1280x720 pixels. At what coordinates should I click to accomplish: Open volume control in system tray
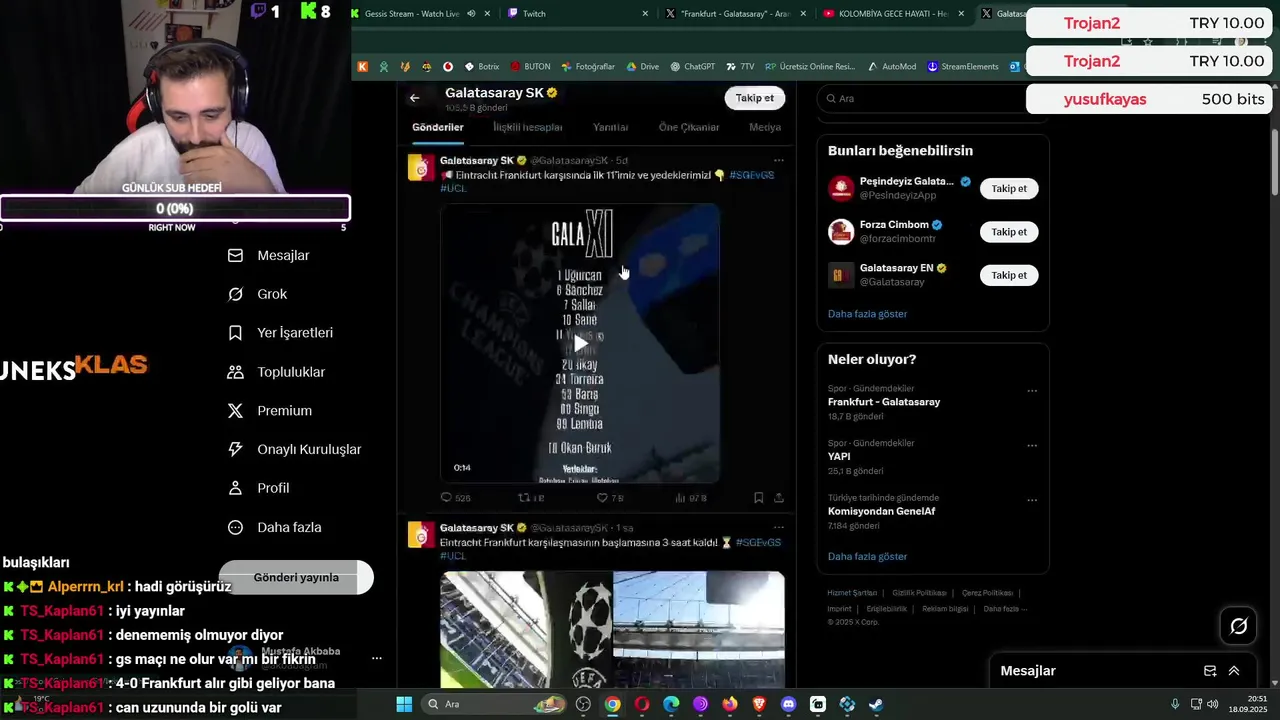[1212, 704]
